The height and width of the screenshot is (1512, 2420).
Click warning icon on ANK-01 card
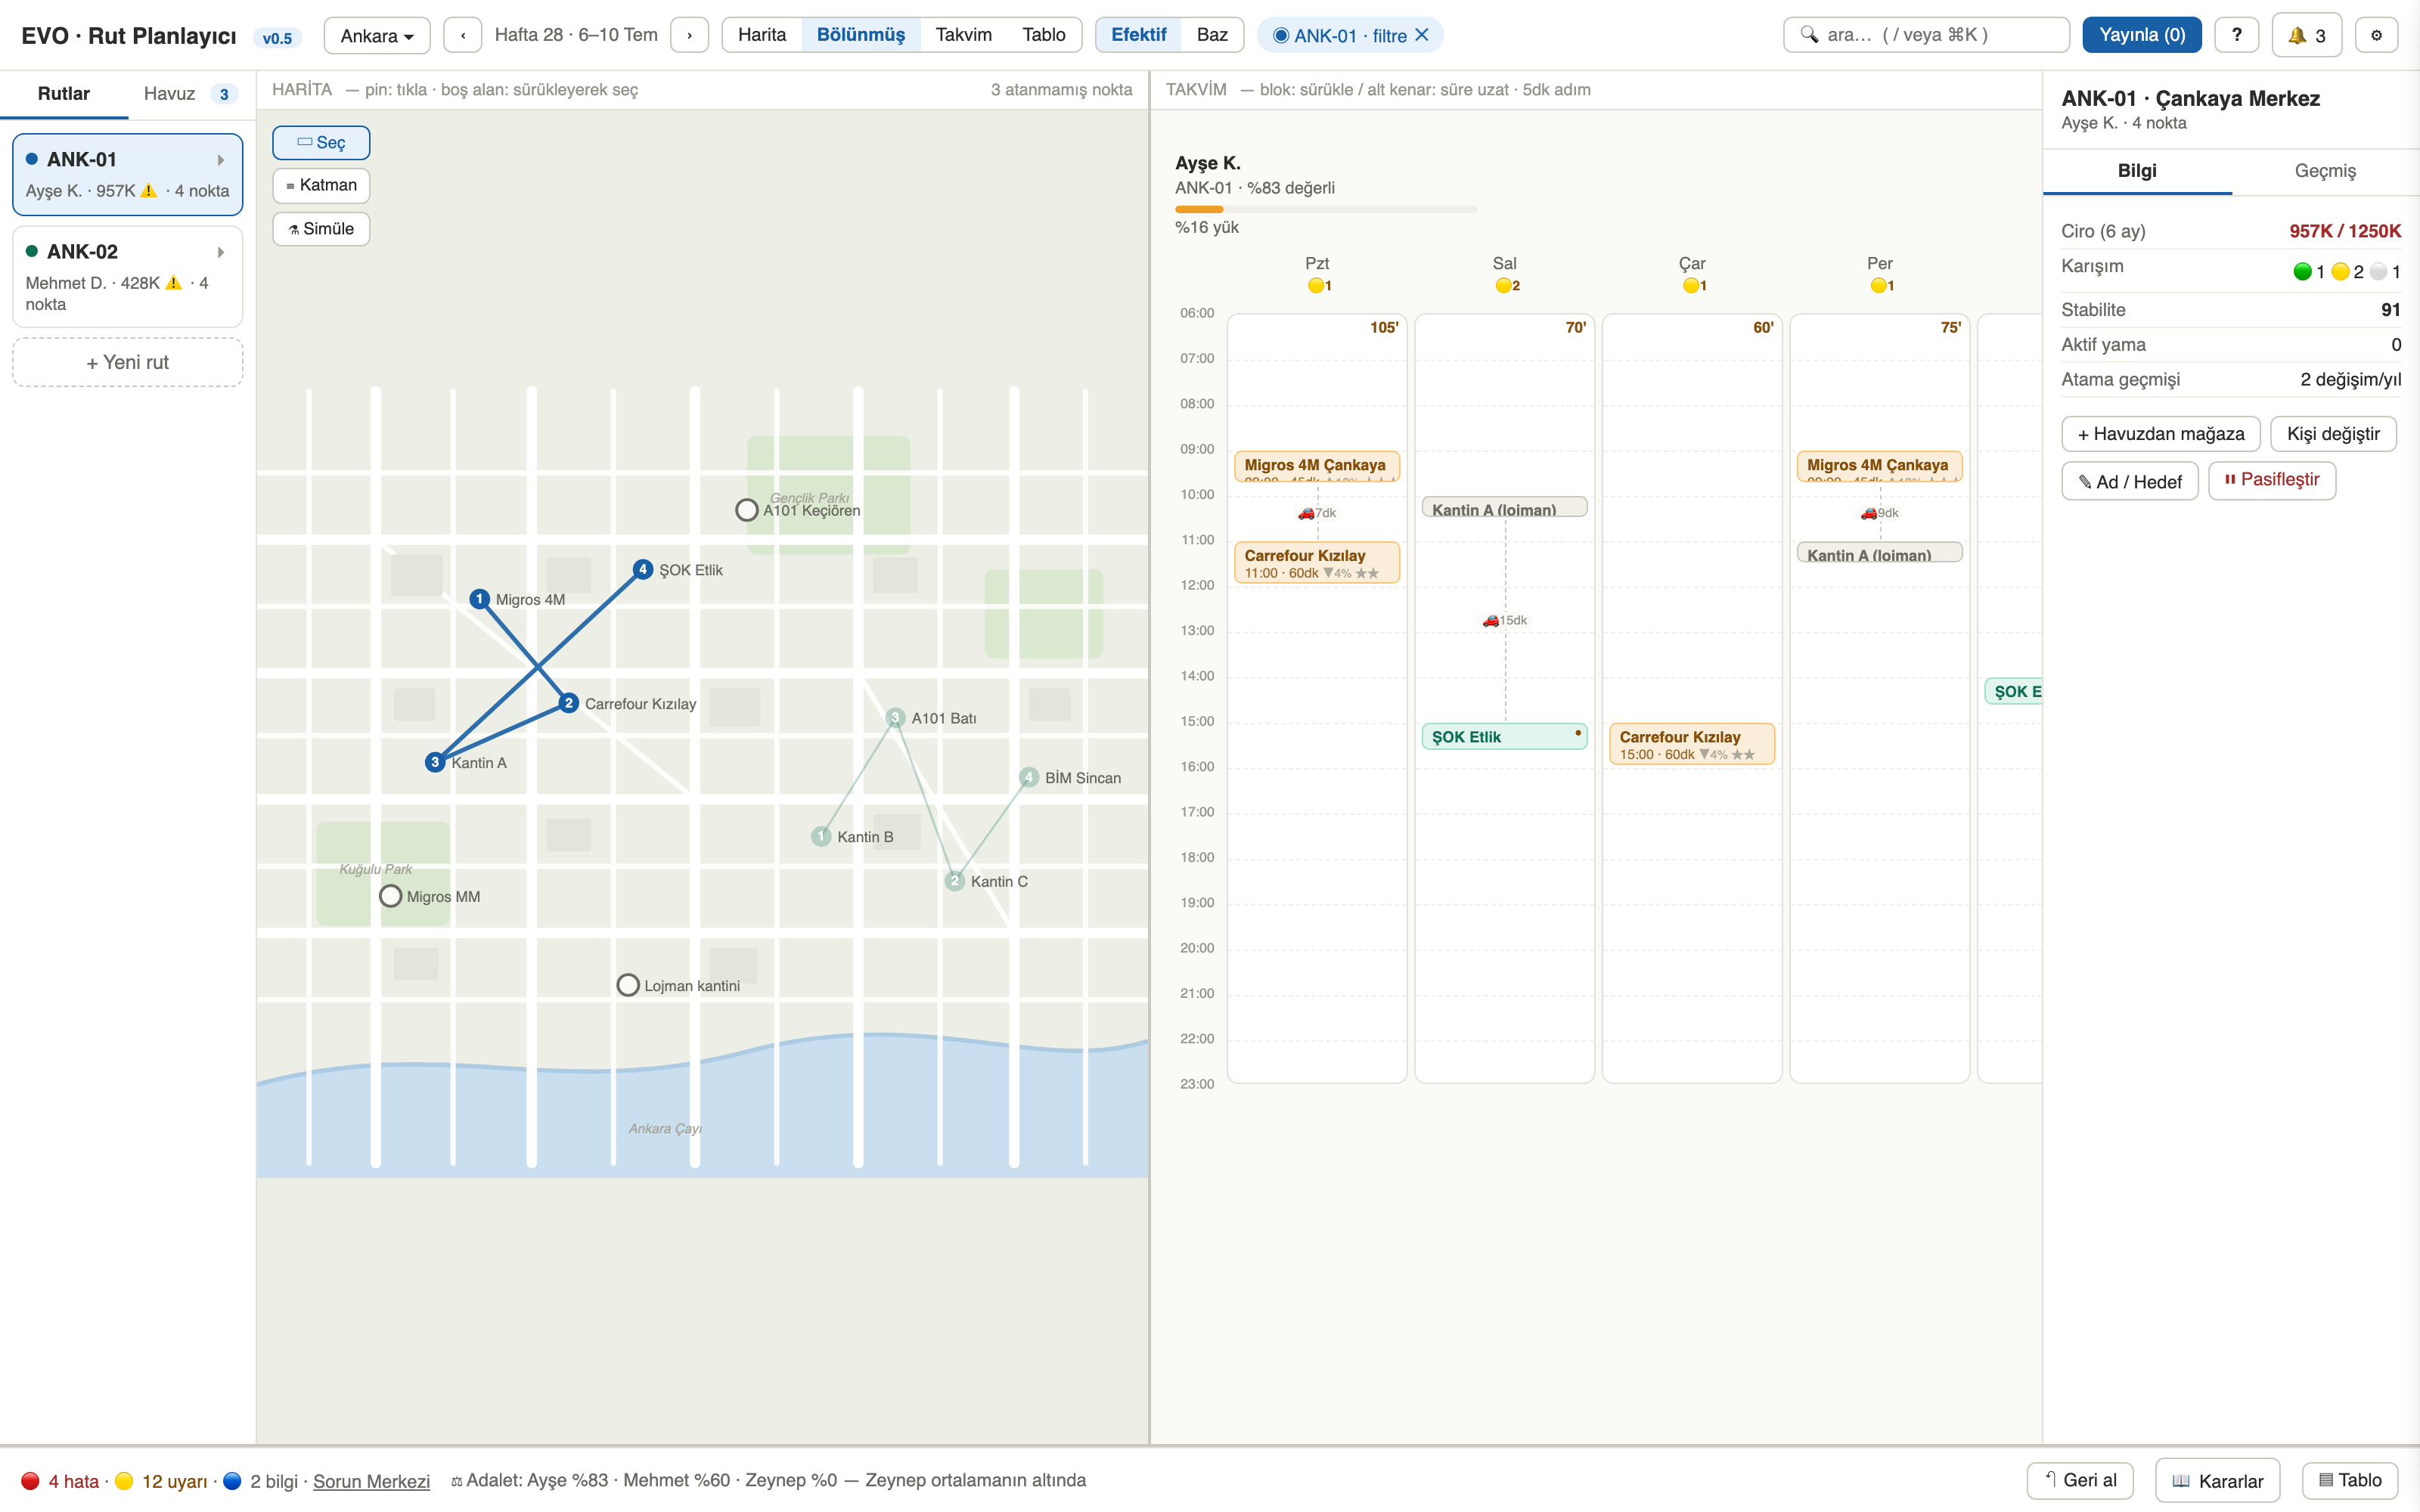(149, 190)
